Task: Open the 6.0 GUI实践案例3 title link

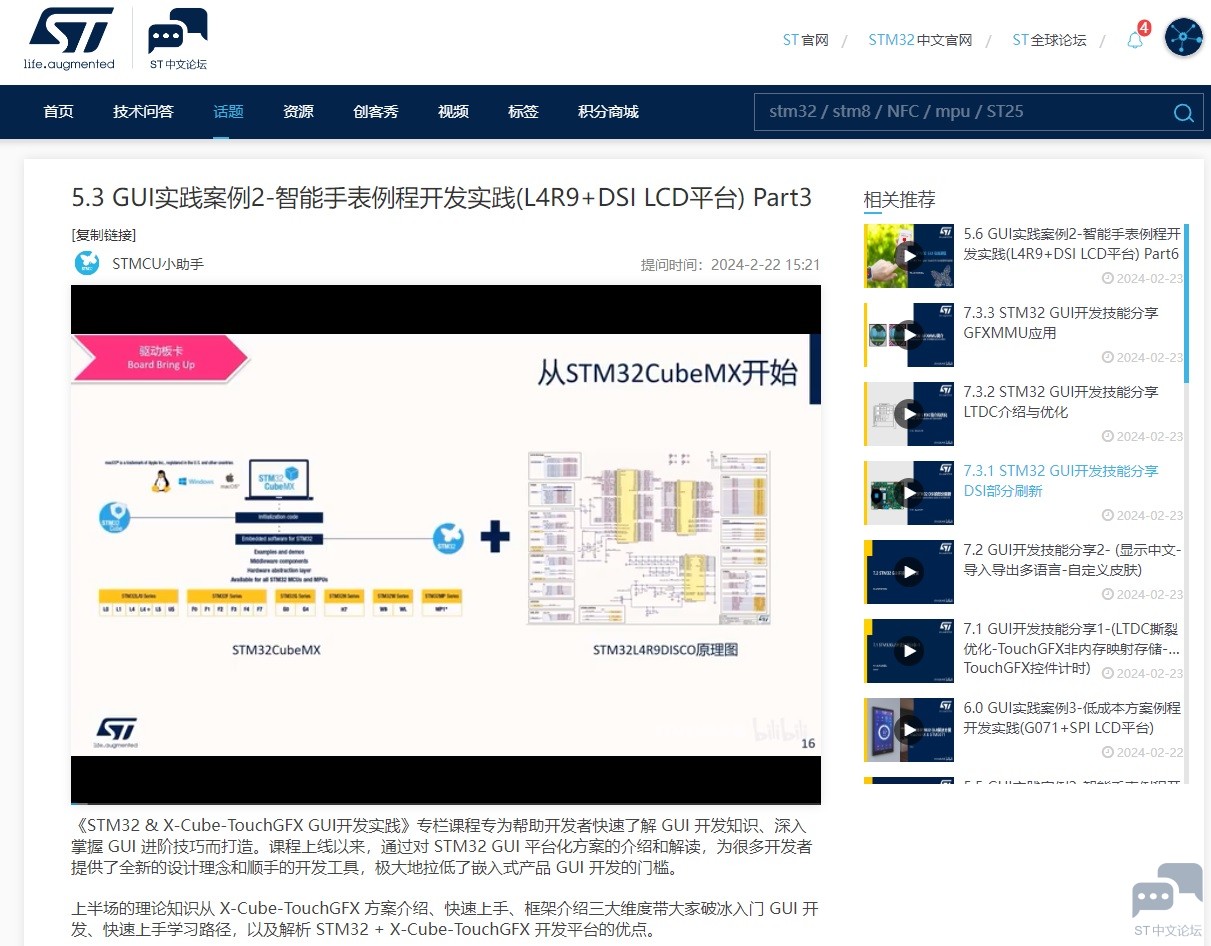Action: 1072,718
